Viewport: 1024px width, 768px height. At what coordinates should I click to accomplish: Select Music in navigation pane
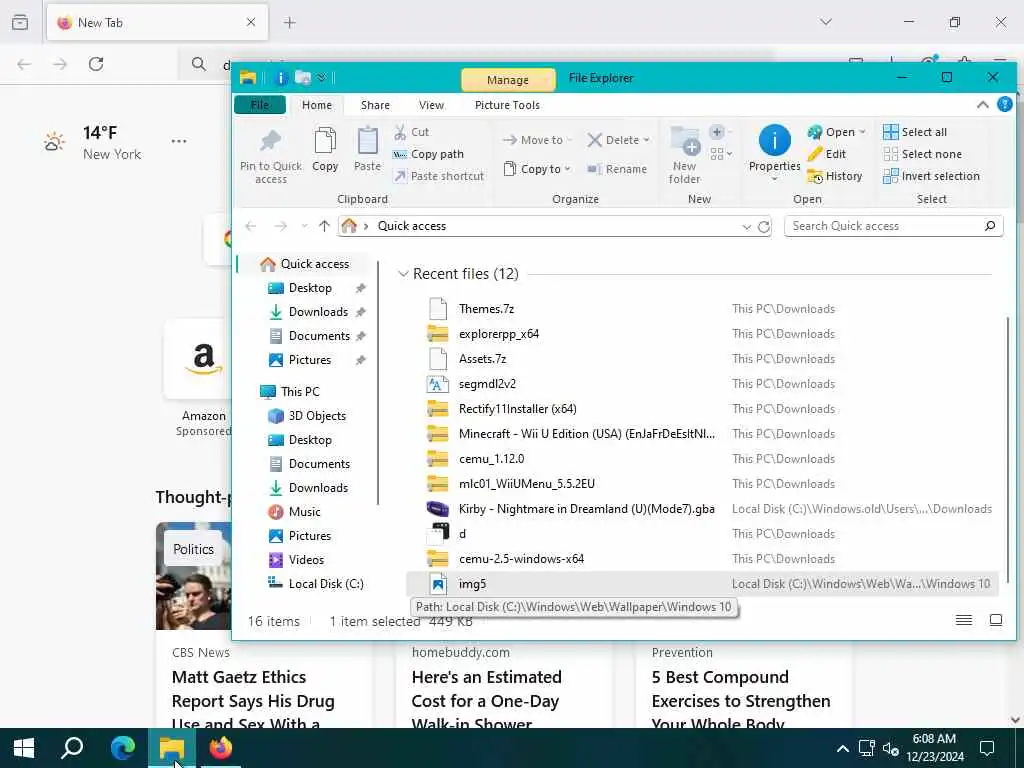tap(295, 512)
